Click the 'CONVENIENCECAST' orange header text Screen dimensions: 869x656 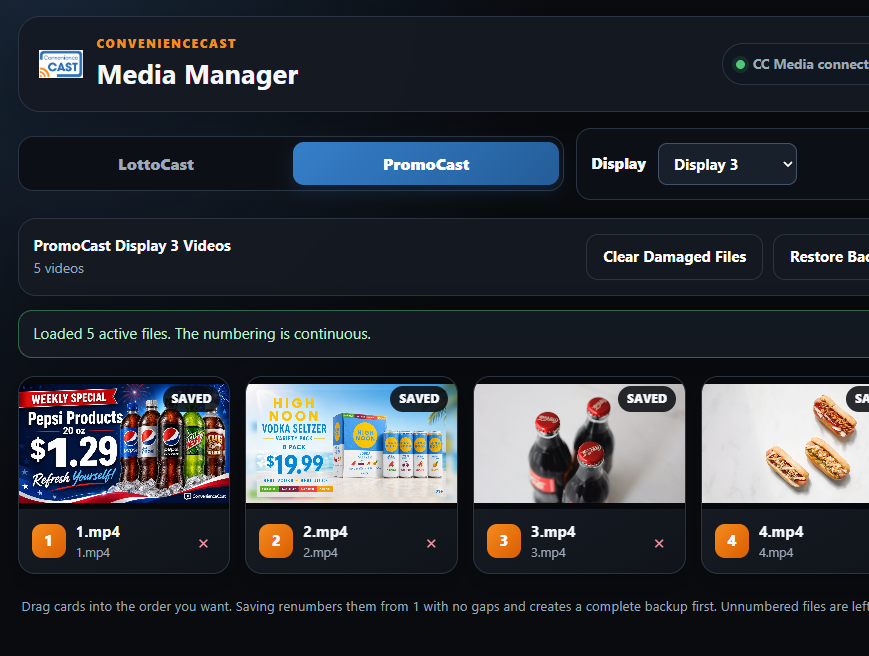pos(166,44)
